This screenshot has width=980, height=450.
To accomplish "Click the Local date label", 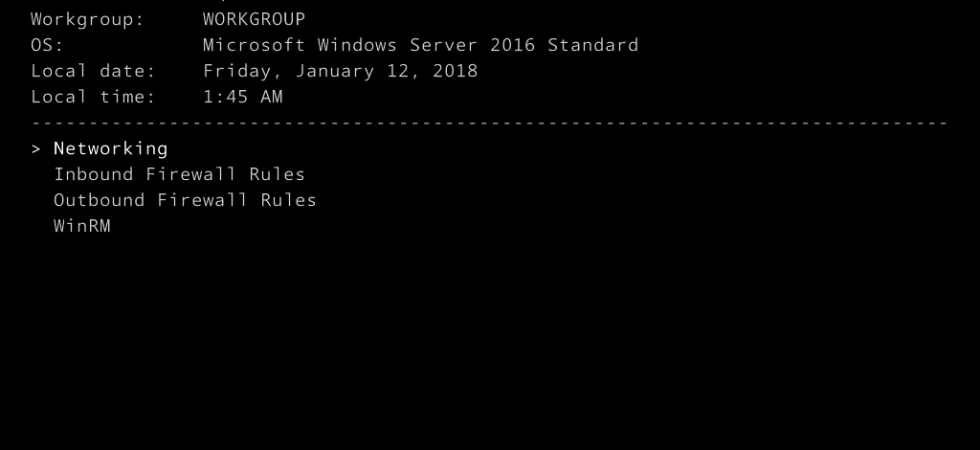I will 93,71.
